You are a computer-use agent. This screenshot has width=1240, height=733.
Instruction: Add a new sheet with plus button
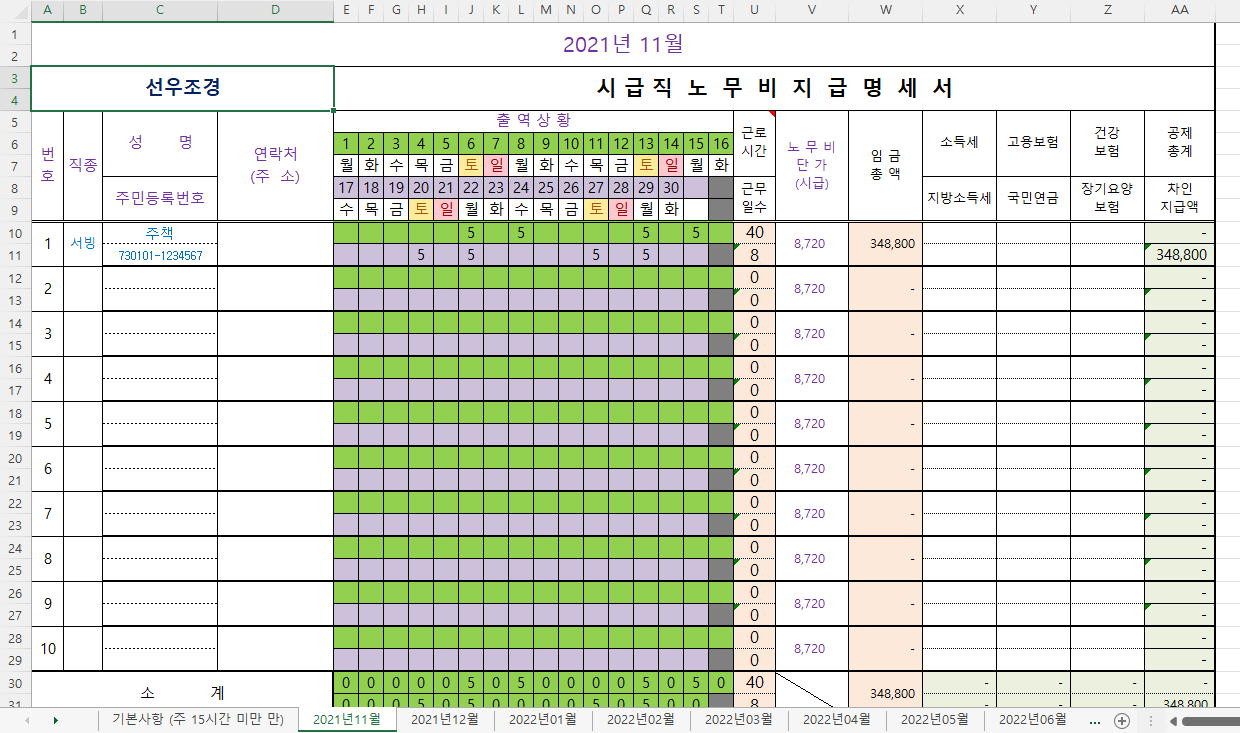click(x=1122, y=720)
